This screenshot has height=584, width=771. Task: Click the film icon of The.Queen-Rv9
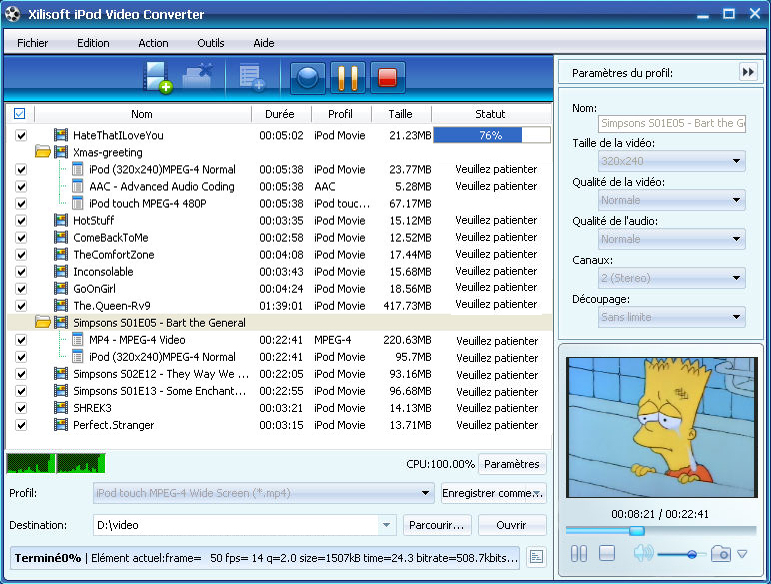pyautogui.click(x=60, y=305)
